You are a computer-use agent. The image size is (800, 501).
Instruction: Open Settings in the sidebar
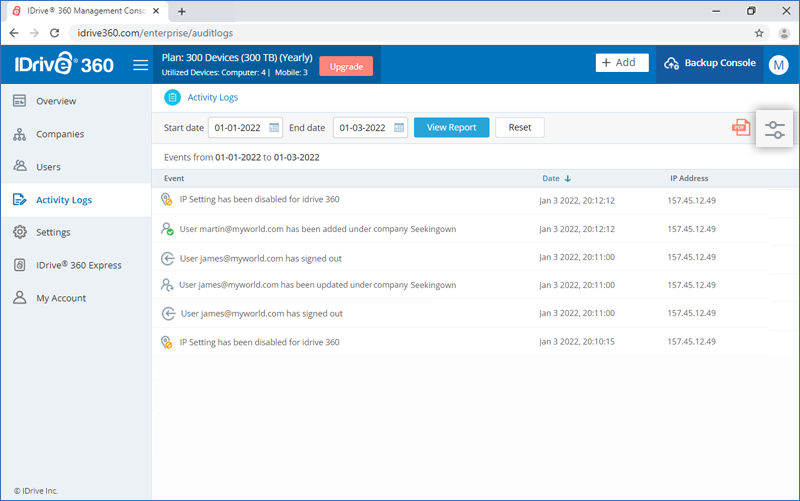point(77,232)
